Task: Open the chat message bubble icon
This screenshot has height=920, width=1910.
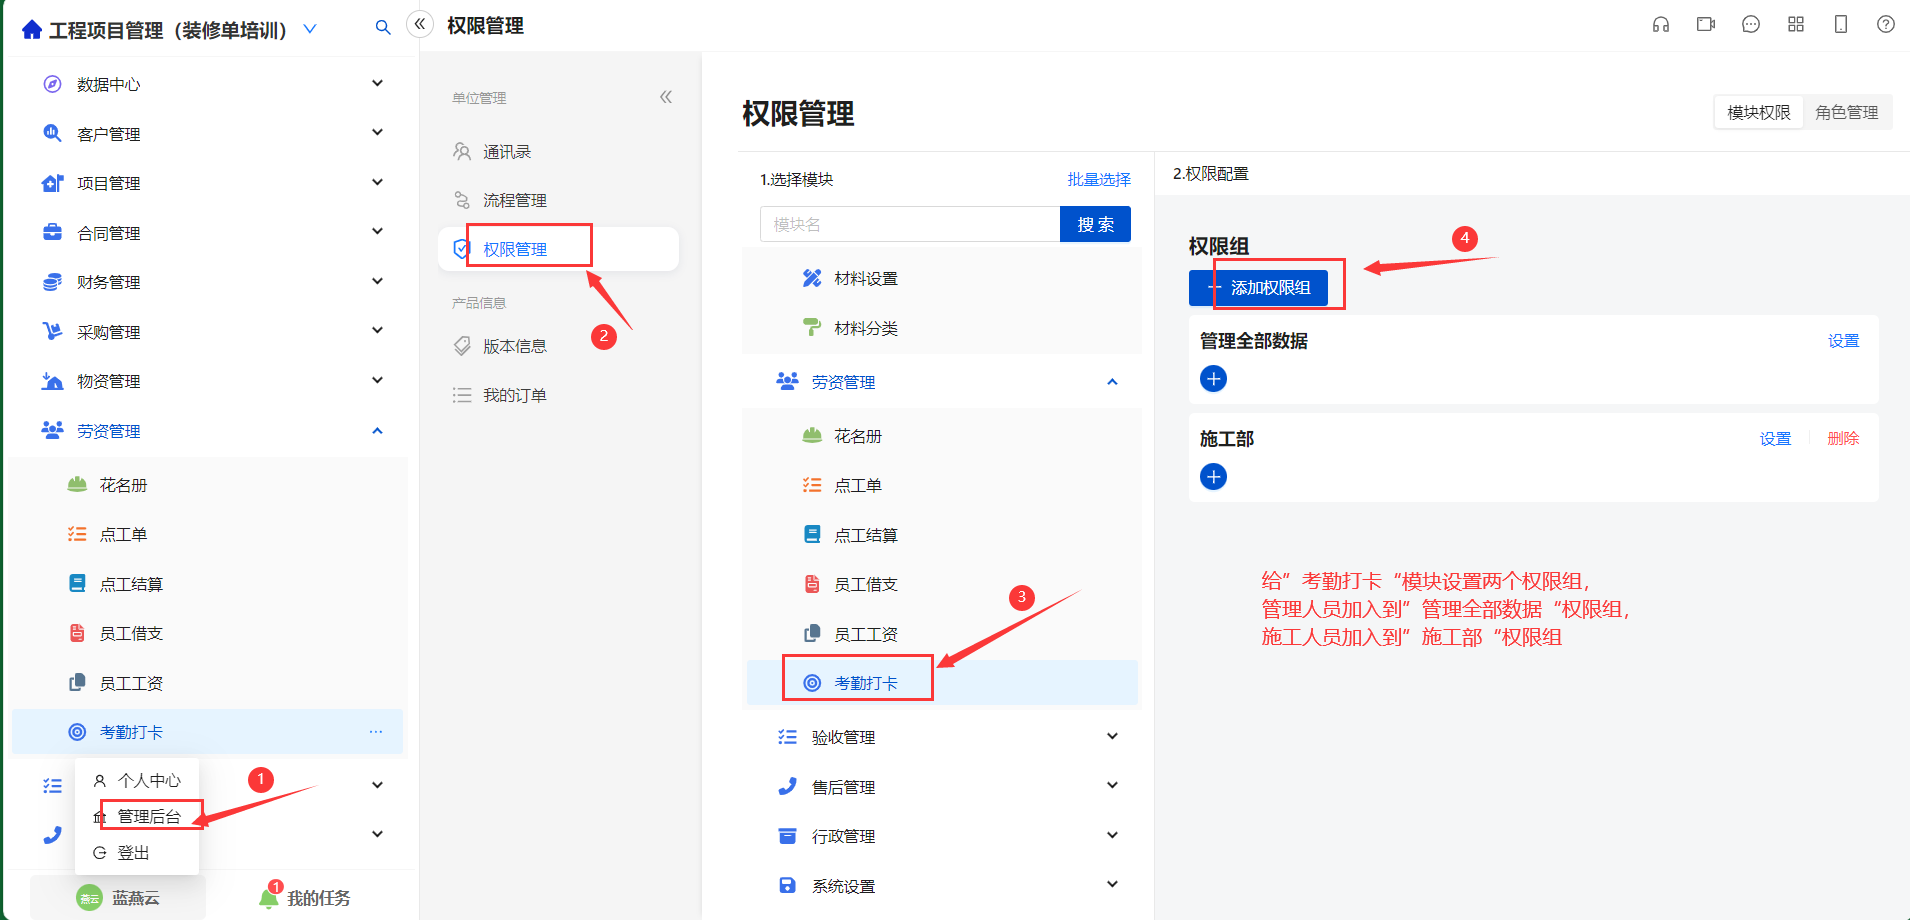Action: [x=1751, y=24]
